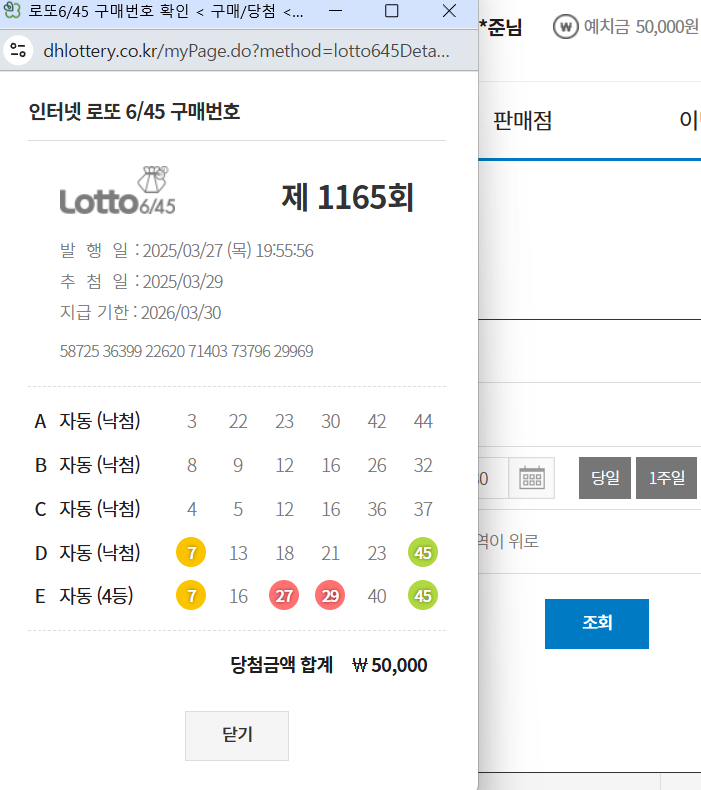
Task: Click the Lotto 6/45 logo
Action: tap(118, 191)
